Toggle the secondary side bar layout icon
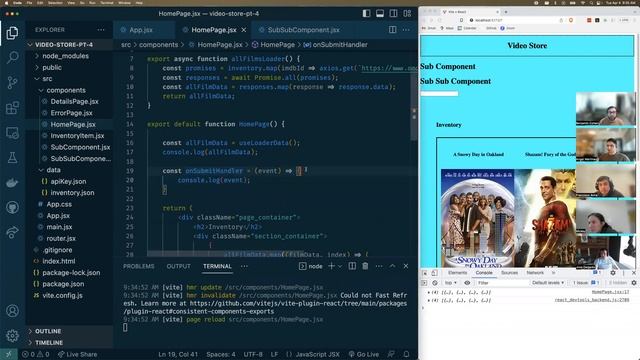This screenshot has width=640, height=360. click(x=393, y=13)
